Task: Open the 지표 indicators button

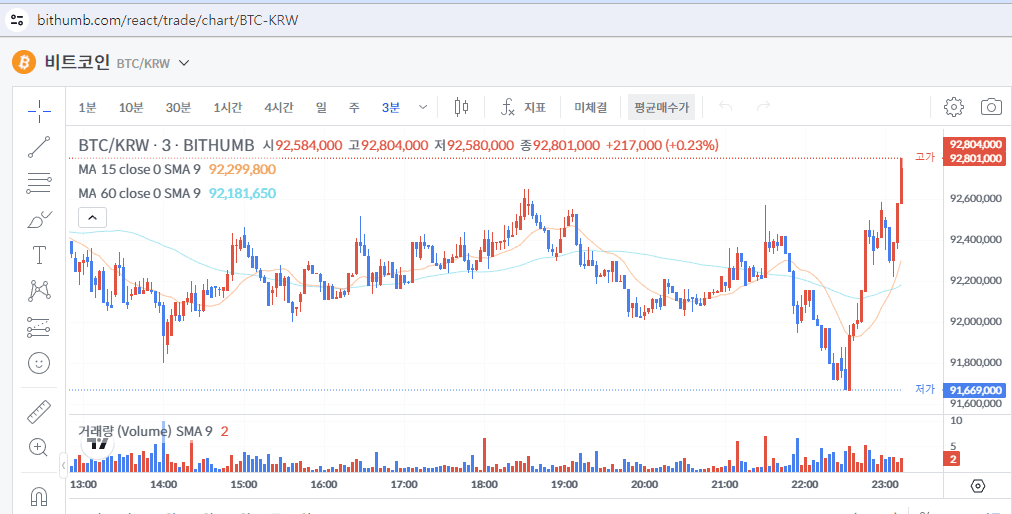Action: coord(524,107)
